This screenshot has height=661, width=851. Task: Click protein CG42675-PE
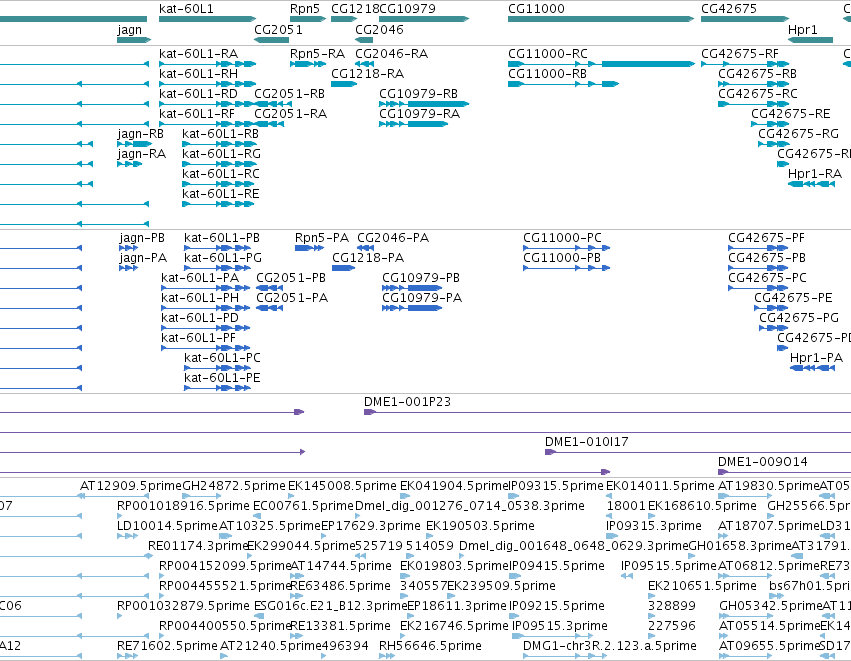793,298
